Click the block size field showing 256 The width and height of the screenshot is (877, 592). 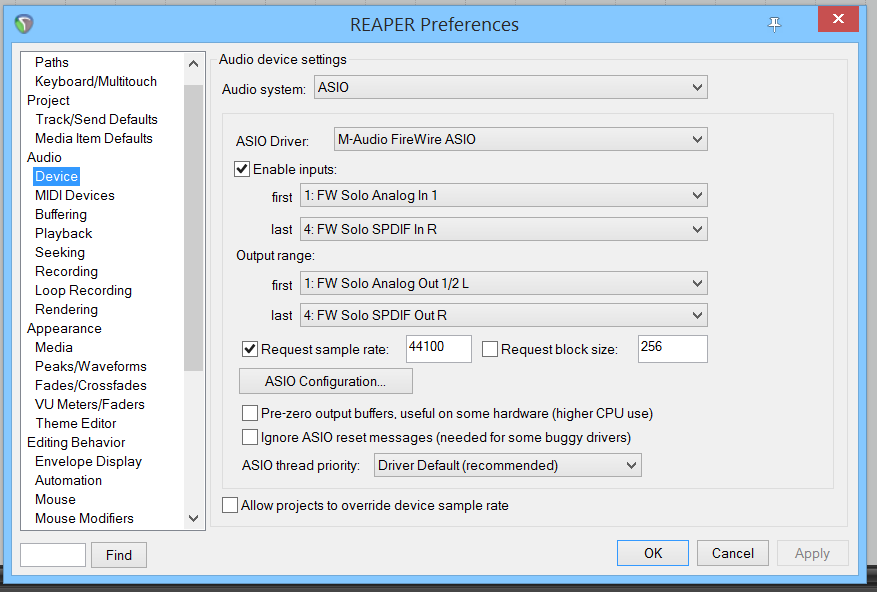(672, 349)
